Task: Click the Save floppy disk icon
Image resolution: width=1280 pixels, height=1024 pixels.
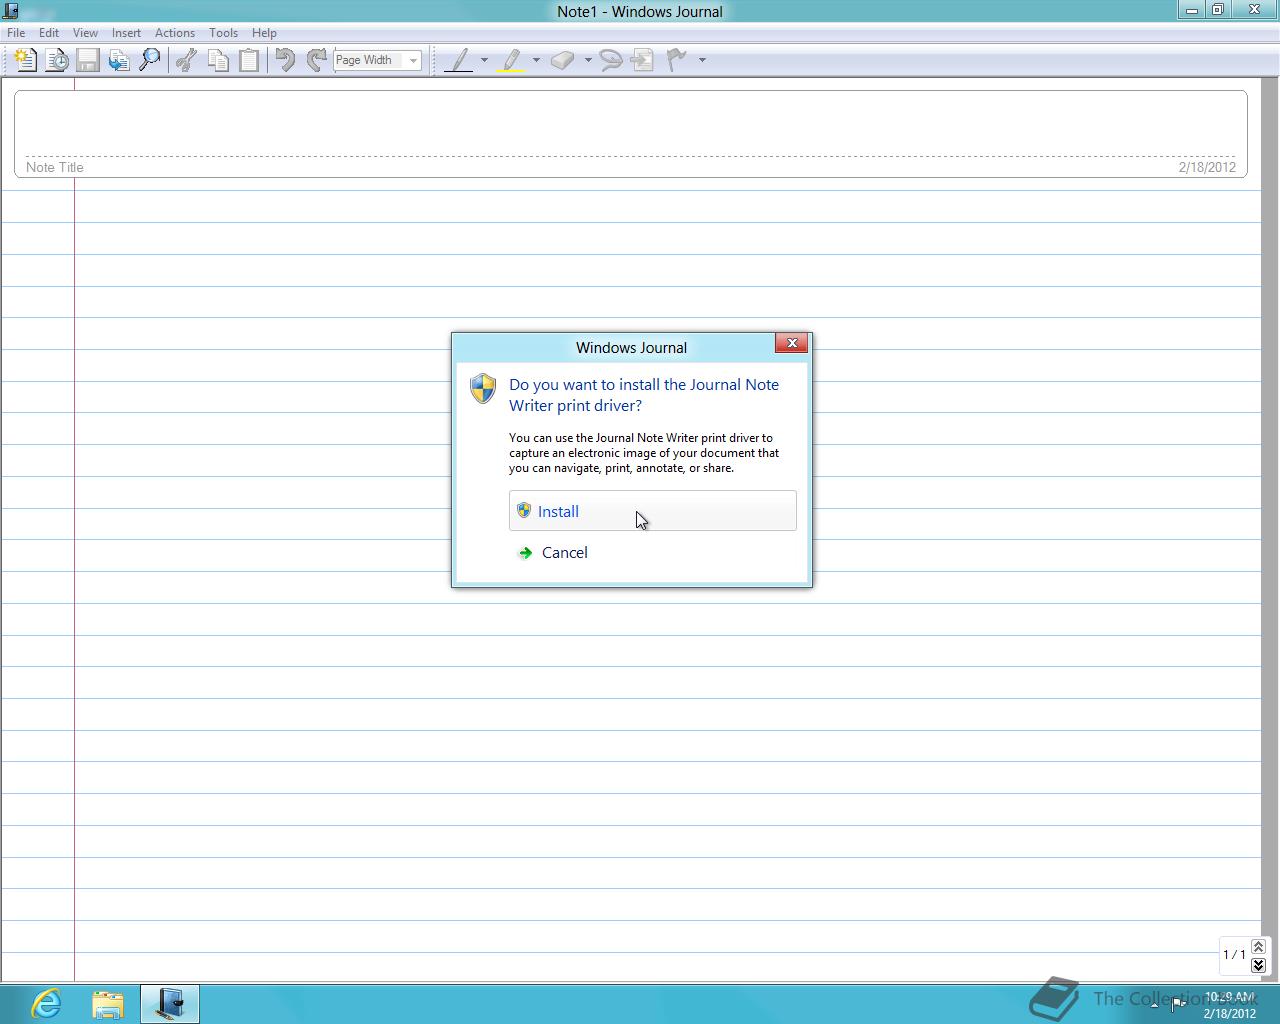Action: 88,60
